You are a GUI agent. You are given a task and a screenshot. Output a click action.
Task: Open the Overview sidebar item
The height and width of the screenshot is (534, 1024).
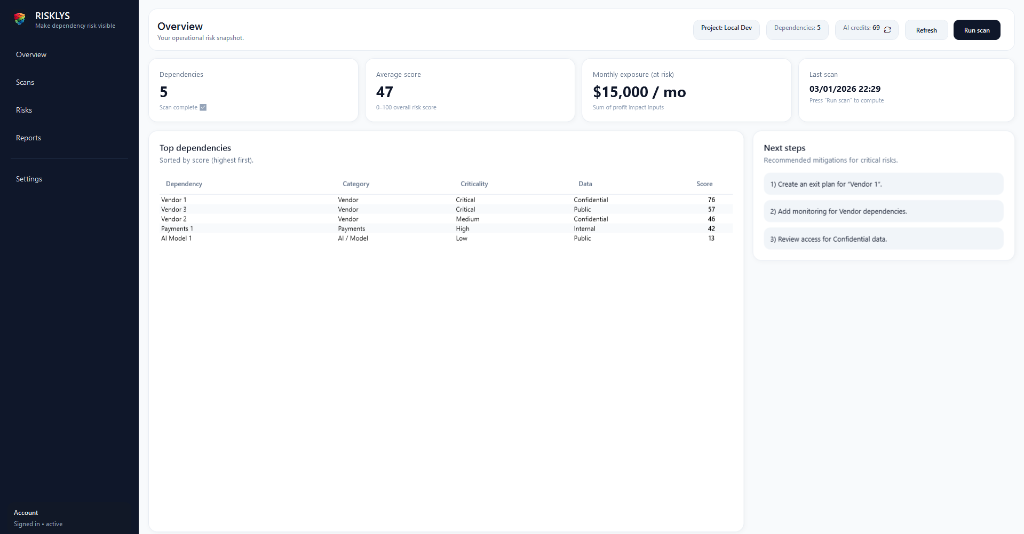click(31, 54)
